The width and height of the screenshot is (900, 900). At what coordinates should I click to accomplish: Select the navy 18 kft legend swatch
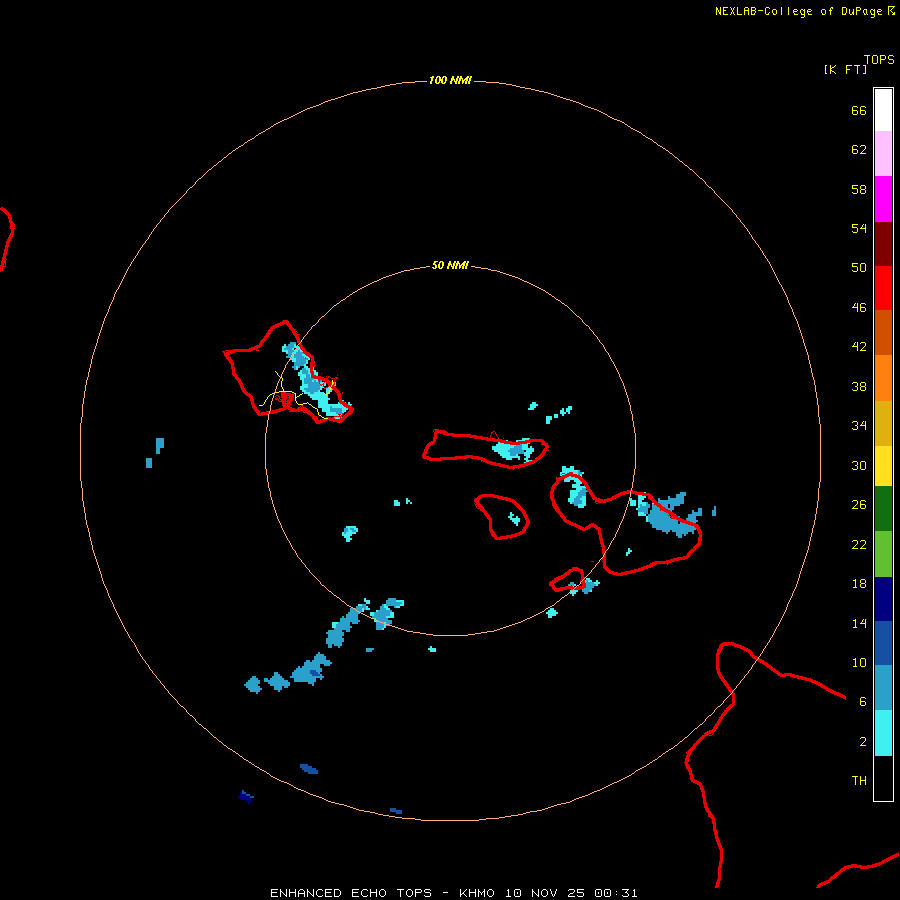pyautogui.click(x=883, y=599)
